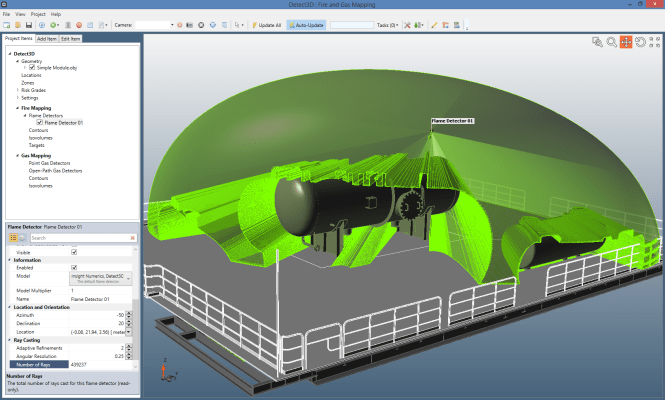Open the Project menu

(37, 15)
